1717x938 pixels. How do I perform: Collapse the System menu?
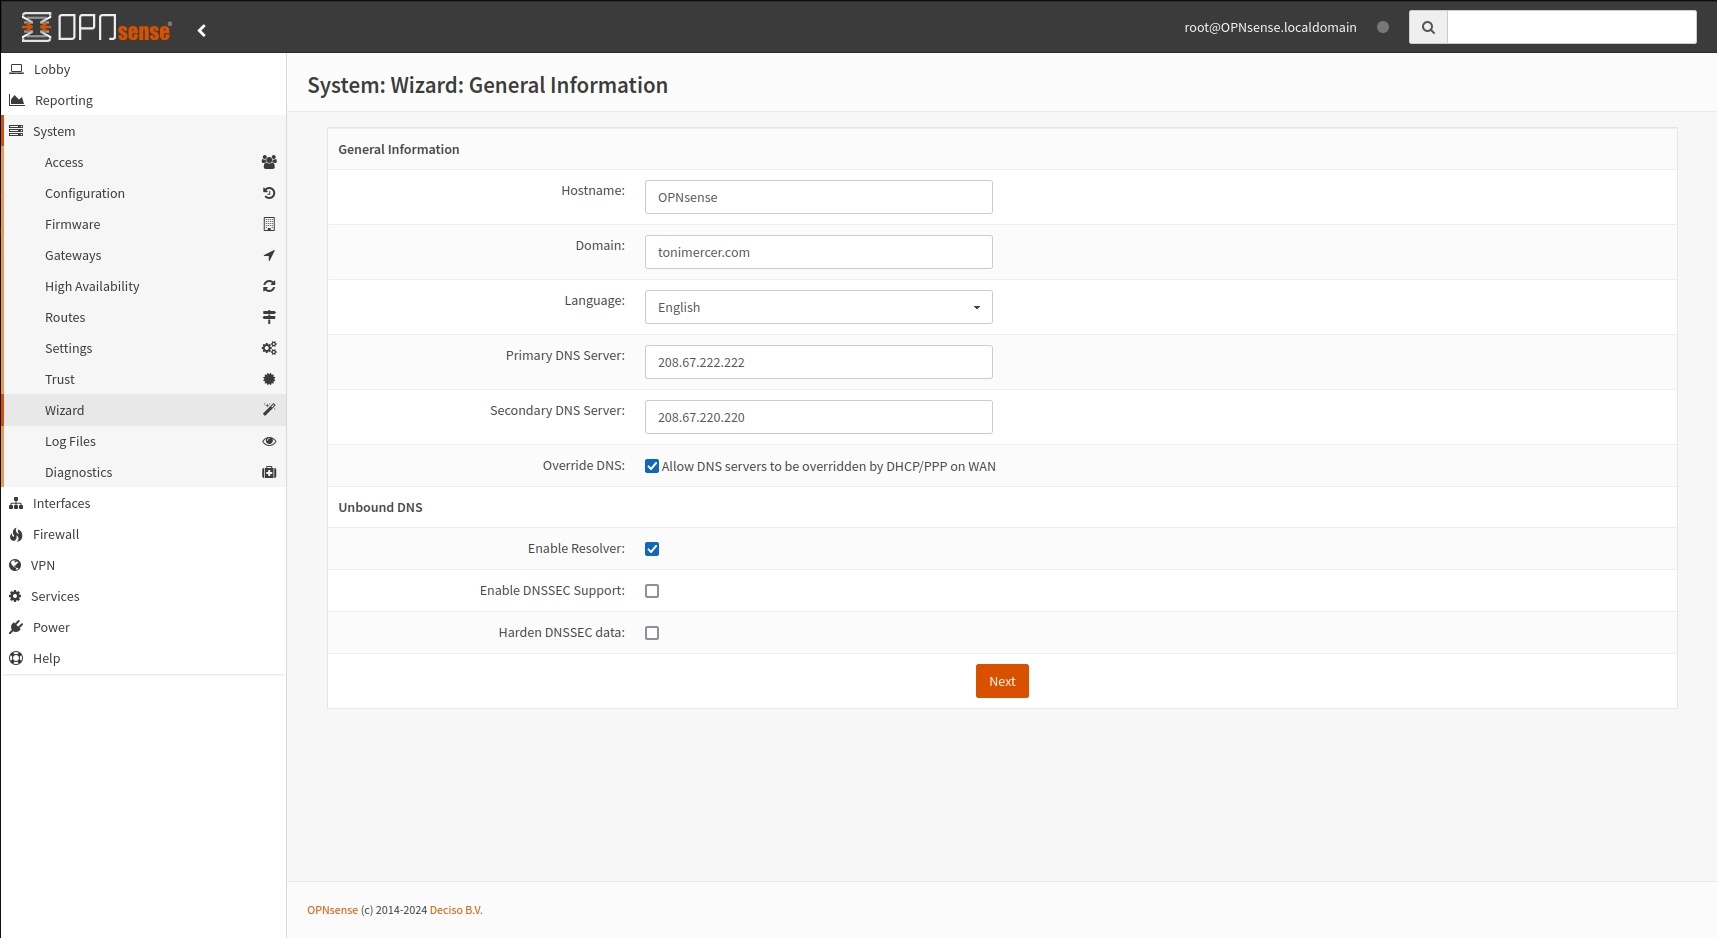[143, 131]
